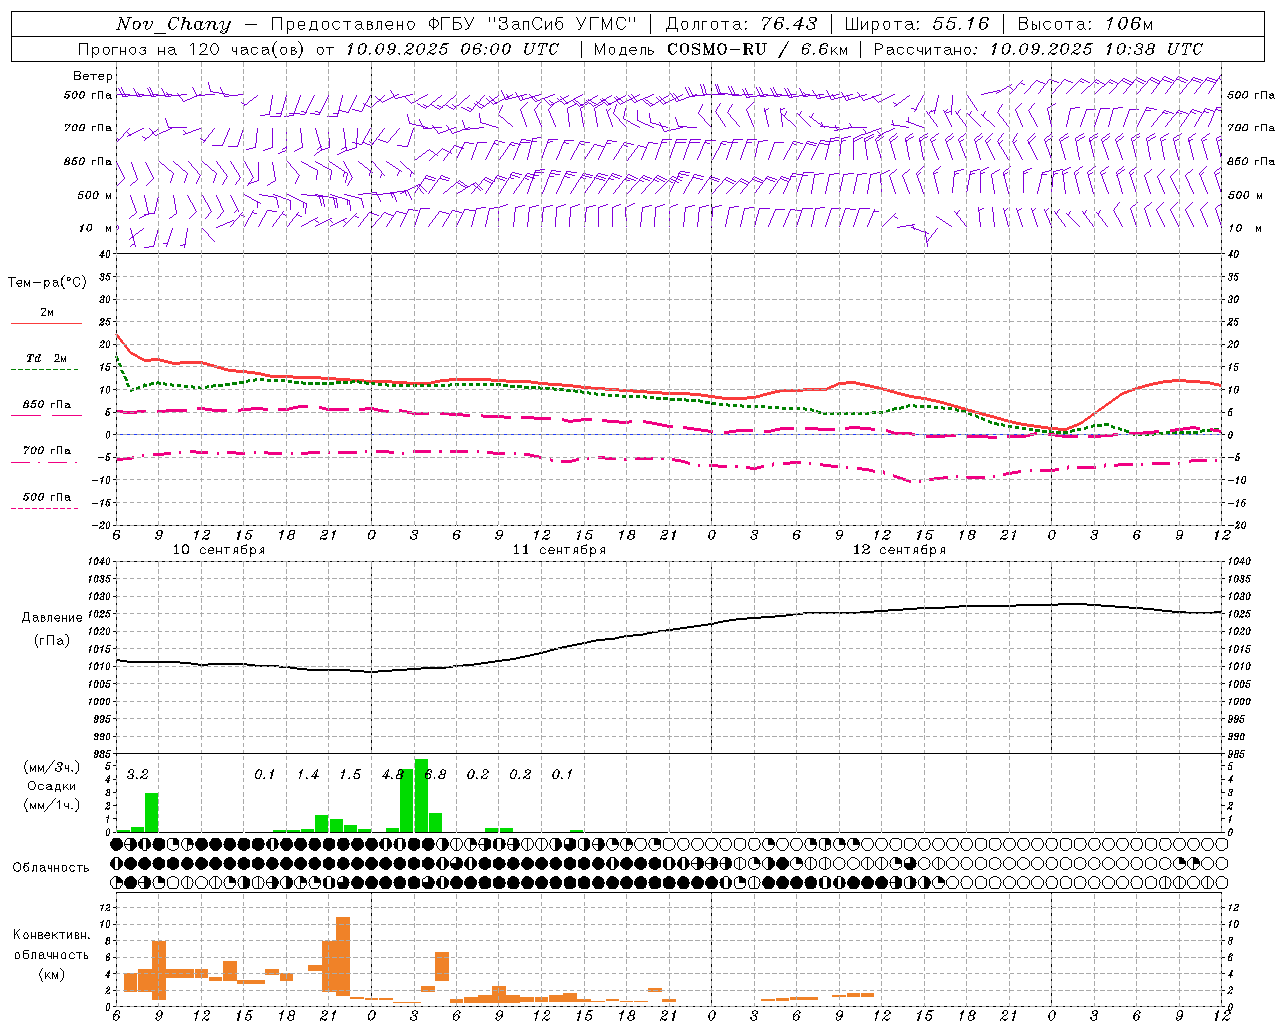Click the 4.8 precipitation total value
The width and height of the screenshot is (1280, 1024).
[392, 775]
